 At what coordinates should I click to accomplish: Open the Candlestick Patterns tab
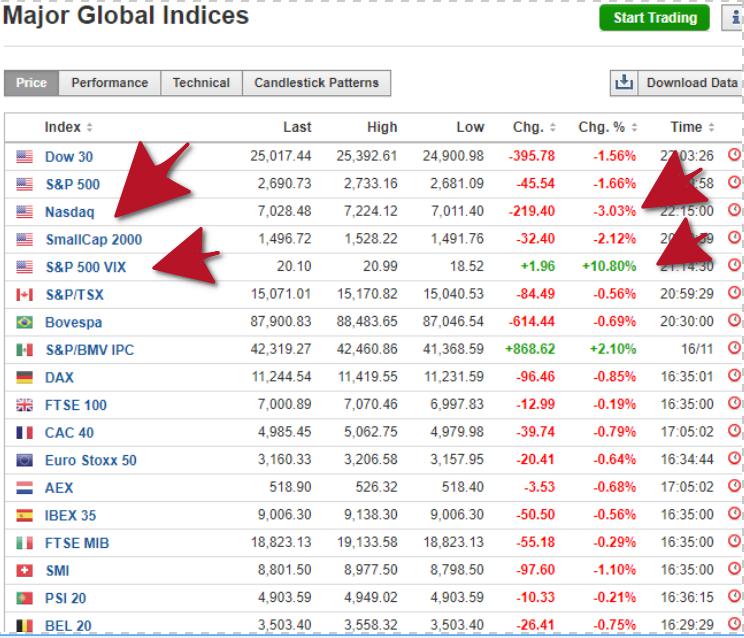[x=316, y=83]
